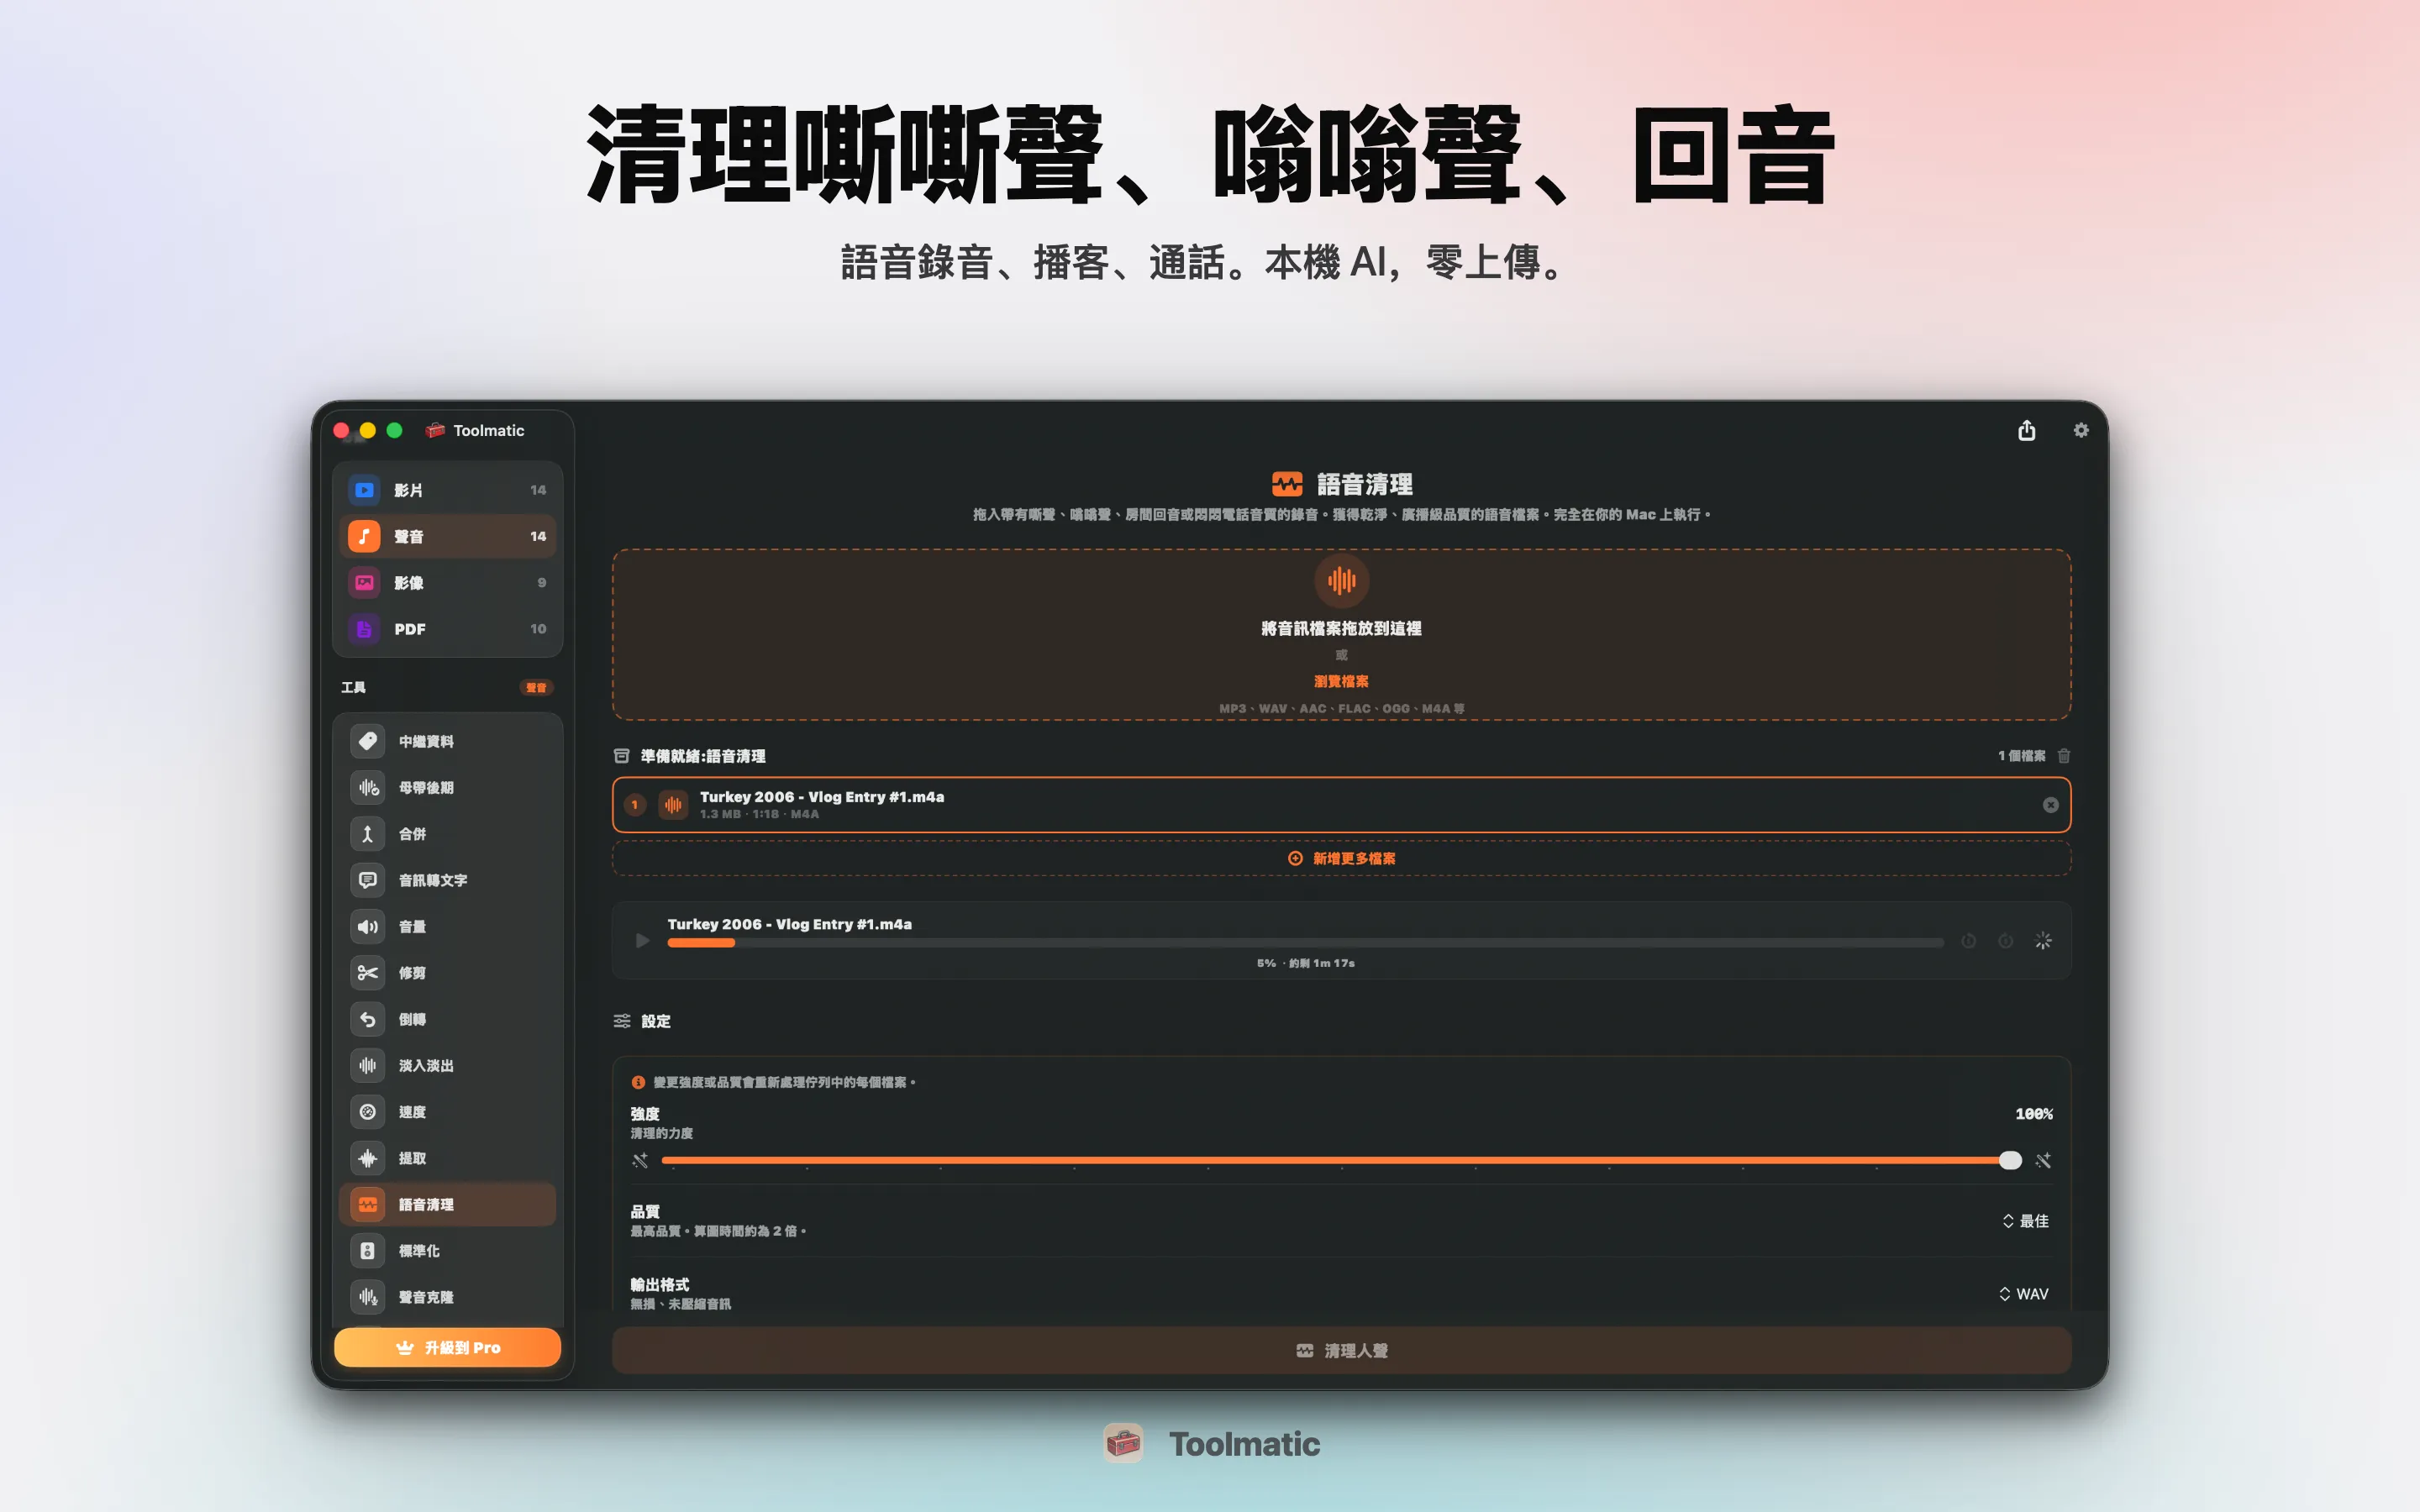Click the second skip icon in player

coord(2005,941)
